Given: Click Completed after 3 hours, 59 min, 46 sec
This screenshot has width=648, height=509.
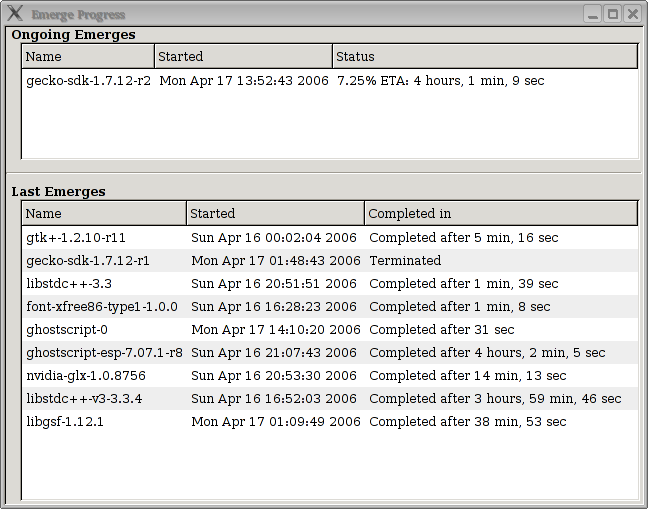Looking at the screenshot, I should coord(495,399).
